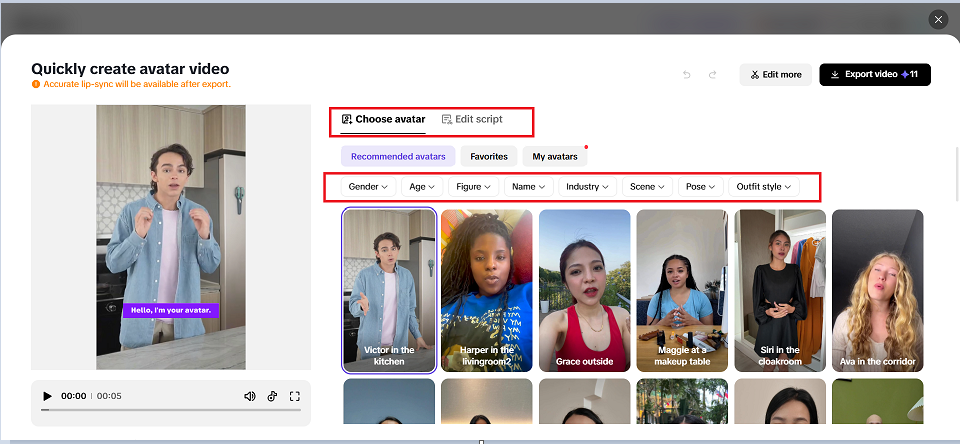Select the Choose avatar tab
960x444 pixels.
[x=383, y=119]
